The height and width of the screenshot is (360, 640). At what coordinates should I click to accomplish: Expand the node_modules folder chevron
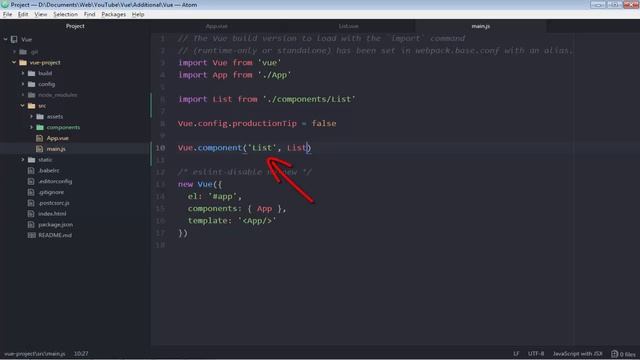[x=23, y=95]
